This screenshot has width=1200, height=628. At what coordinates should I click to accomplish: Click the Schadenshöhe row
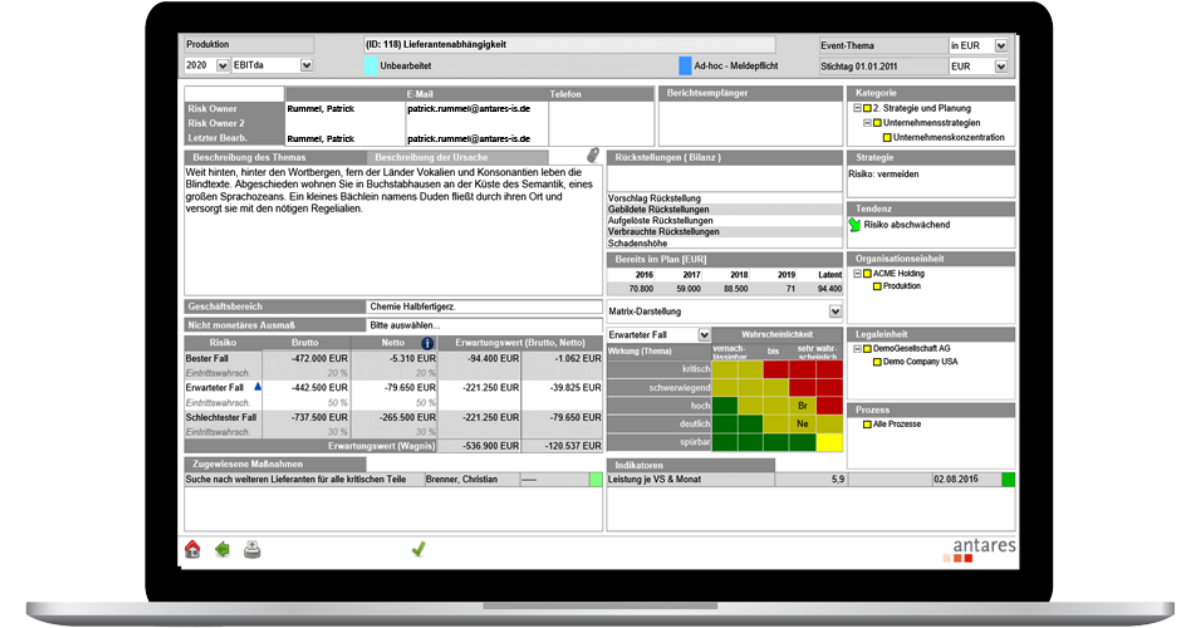tap(725, 242)
